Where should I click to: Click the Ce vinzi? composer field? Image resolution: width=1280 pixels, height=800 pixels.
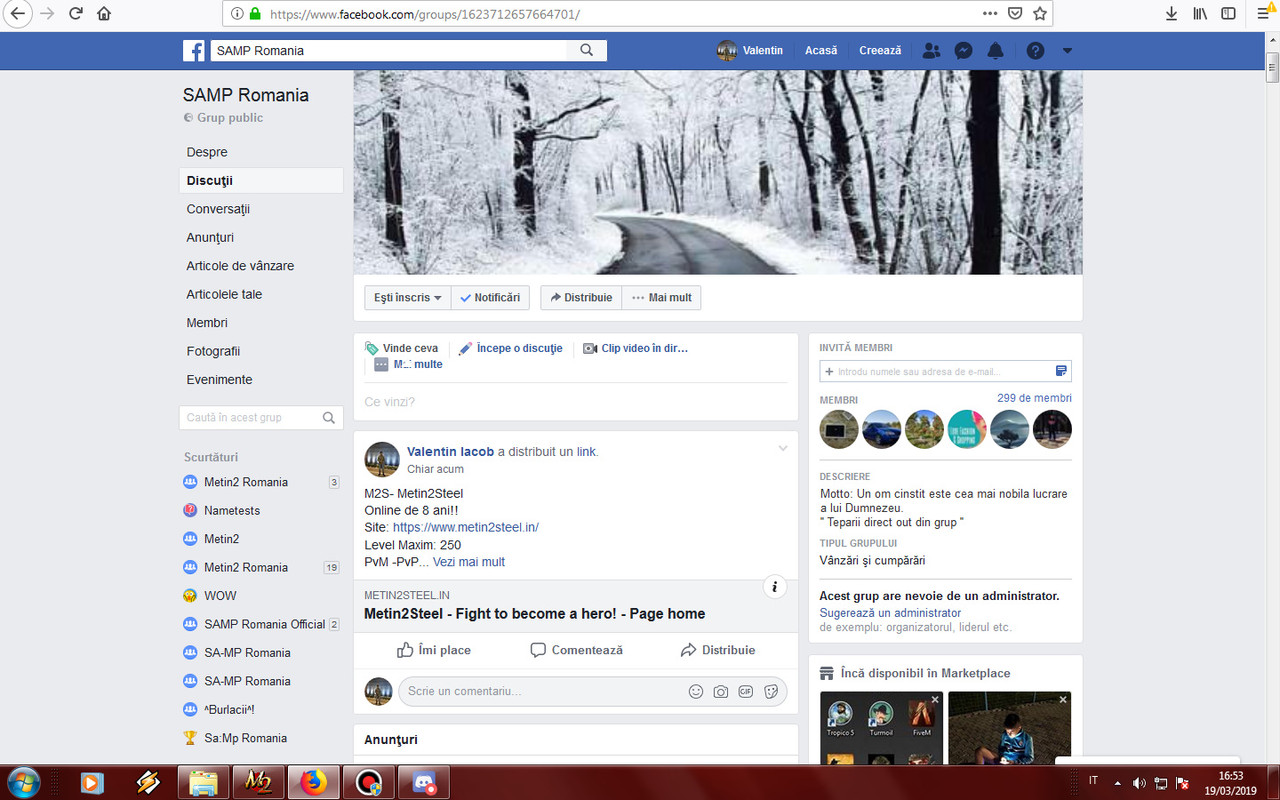[x=575, y=402]
